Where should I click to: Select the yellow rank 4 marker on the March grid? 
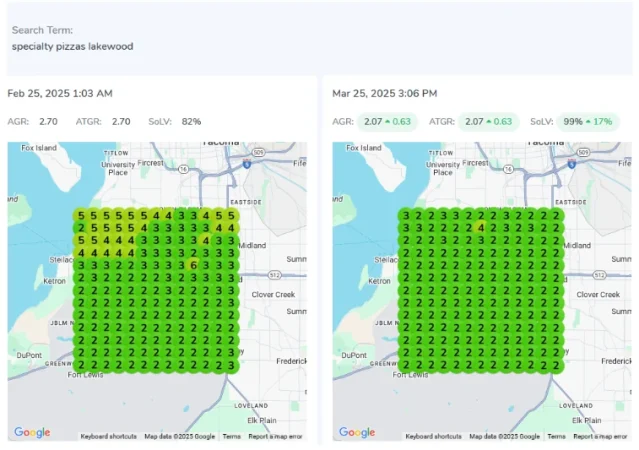482,227
